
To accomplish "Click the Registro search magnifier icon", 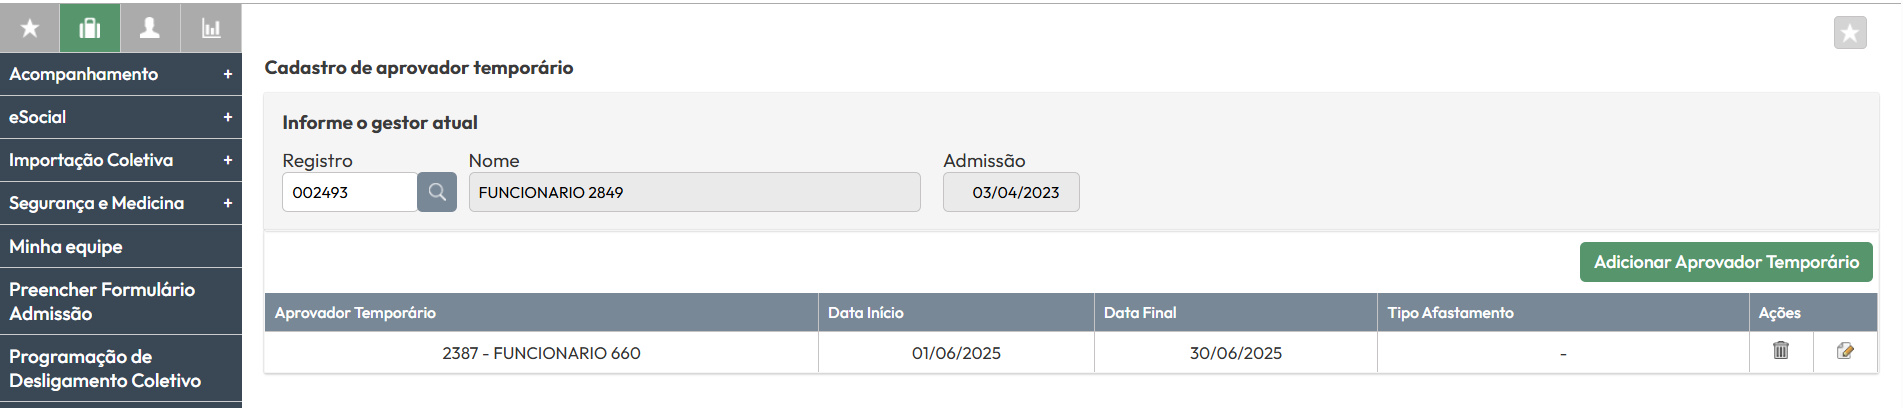I will 437,192.
